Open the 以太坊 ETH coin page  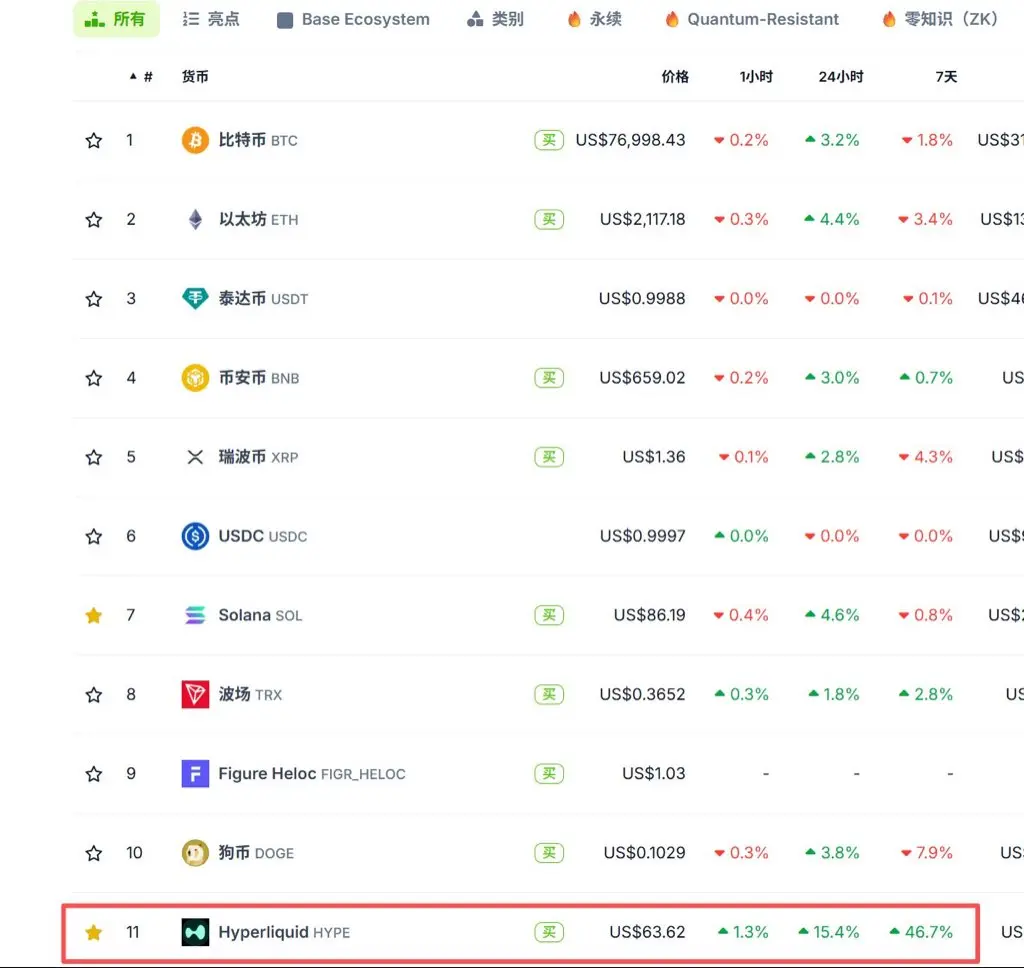259,219
